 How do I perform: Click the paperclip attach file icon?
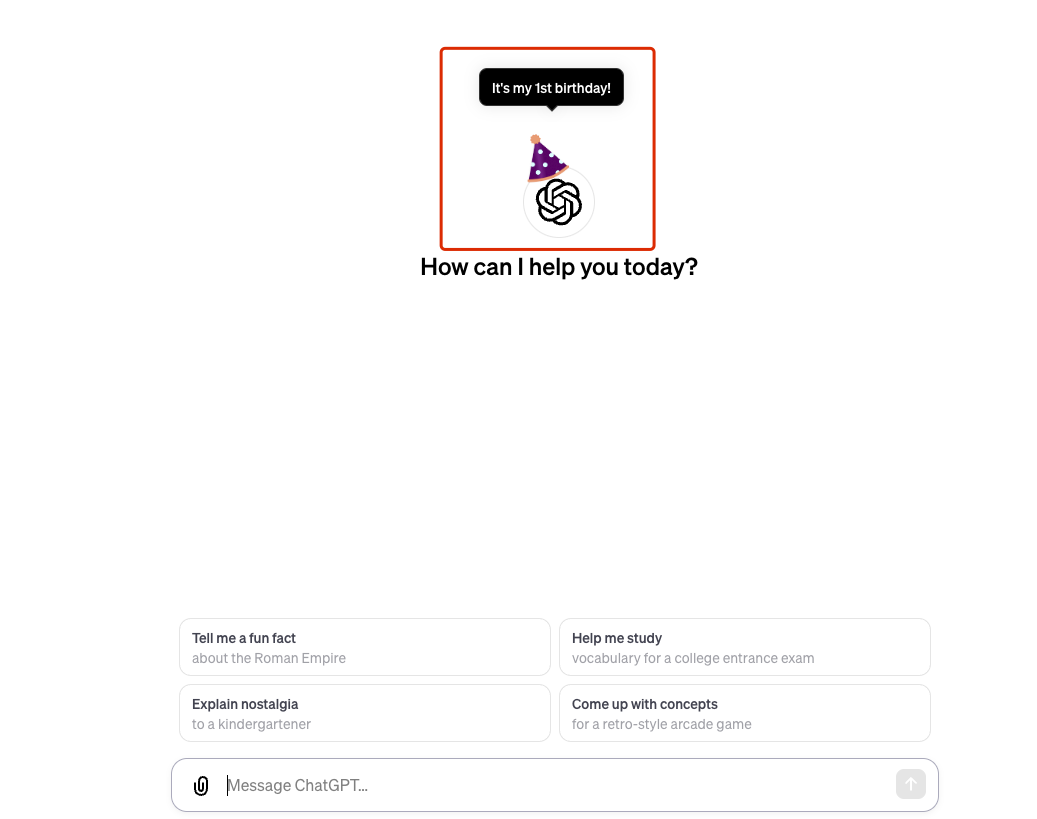pos(201,785)
